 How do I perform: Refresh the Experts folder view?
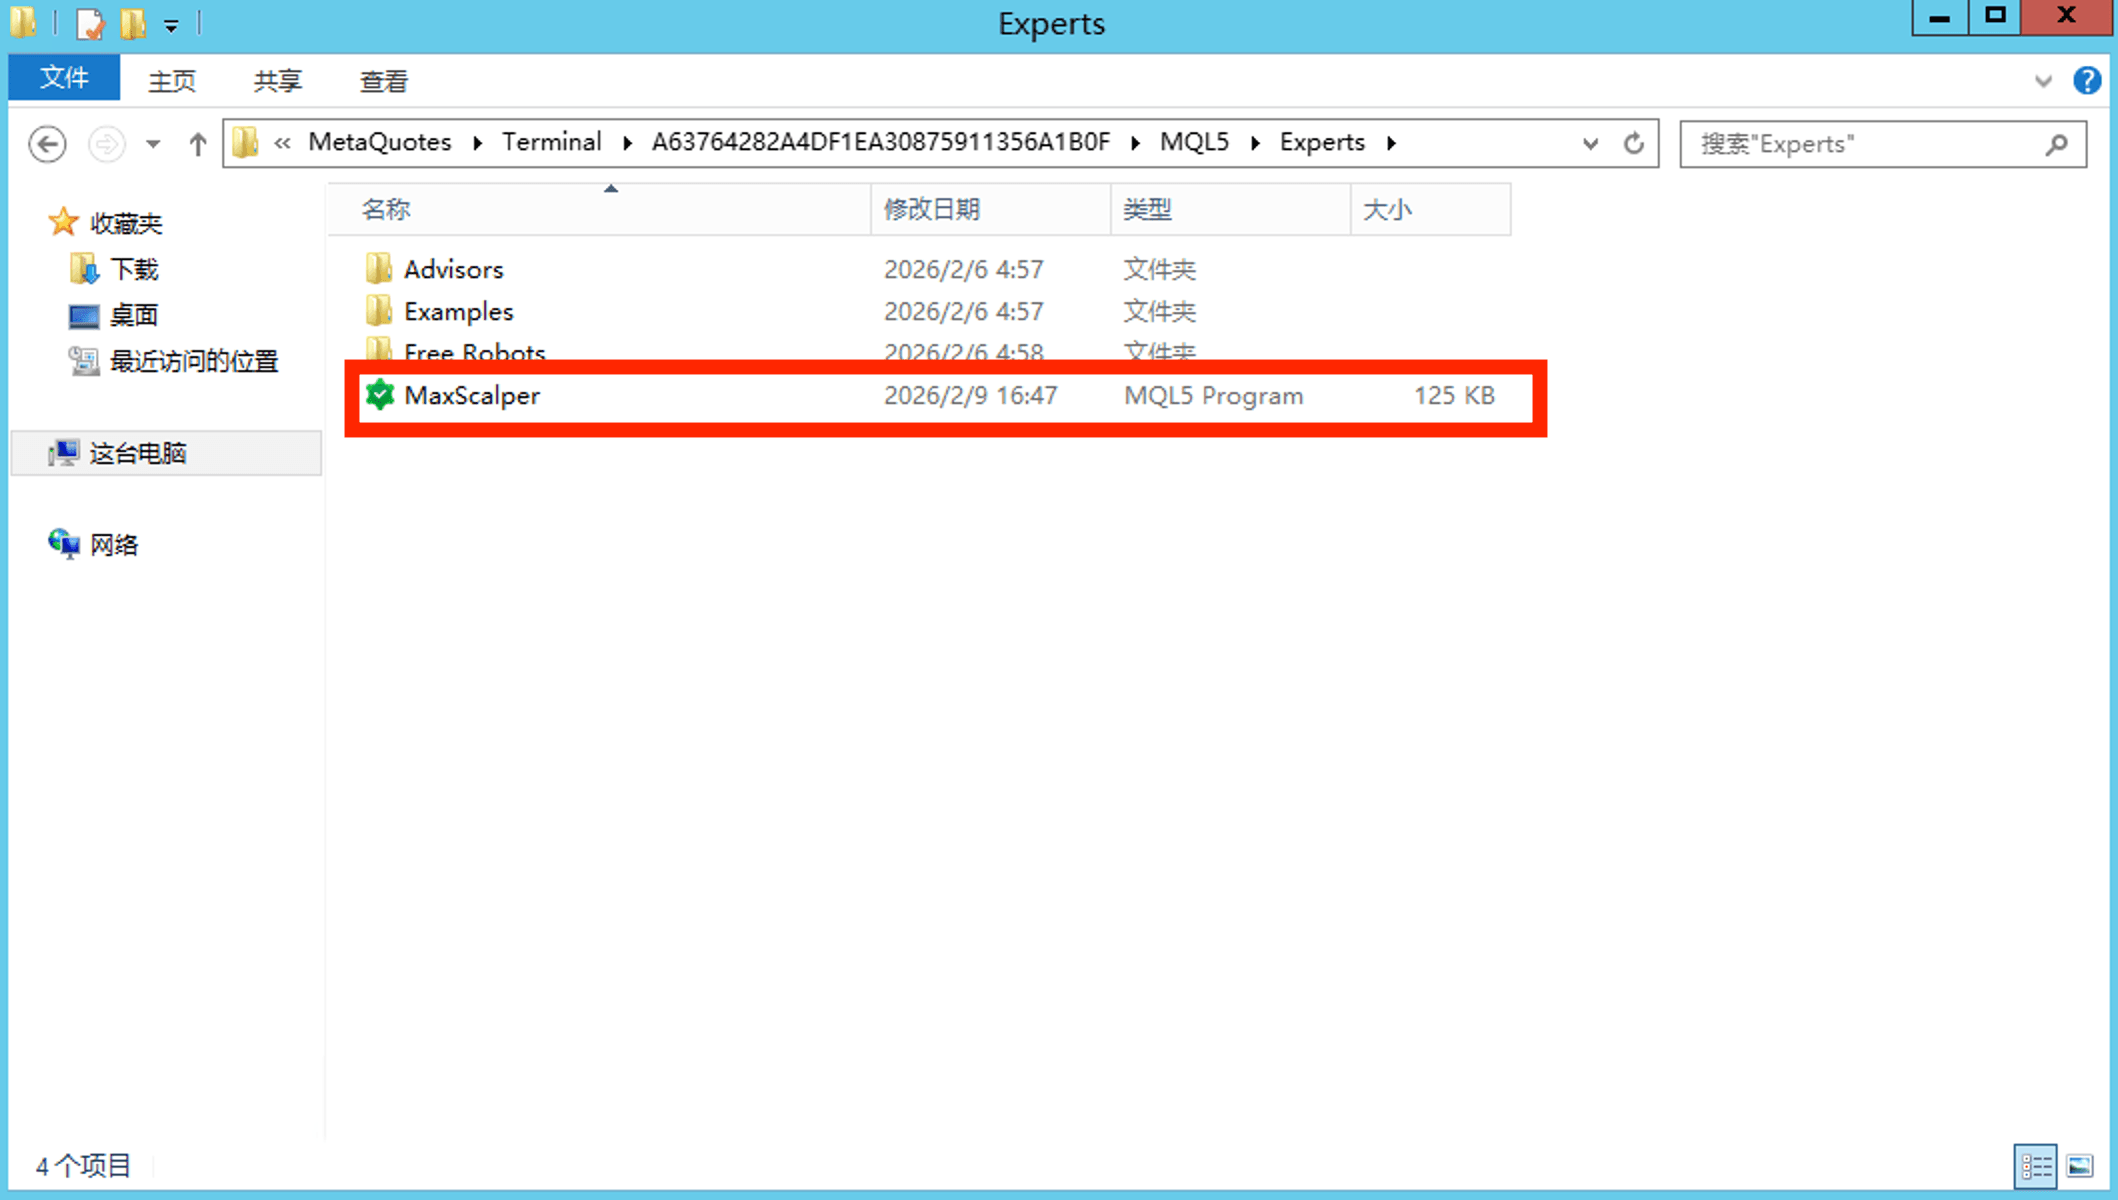(1633, 144)
